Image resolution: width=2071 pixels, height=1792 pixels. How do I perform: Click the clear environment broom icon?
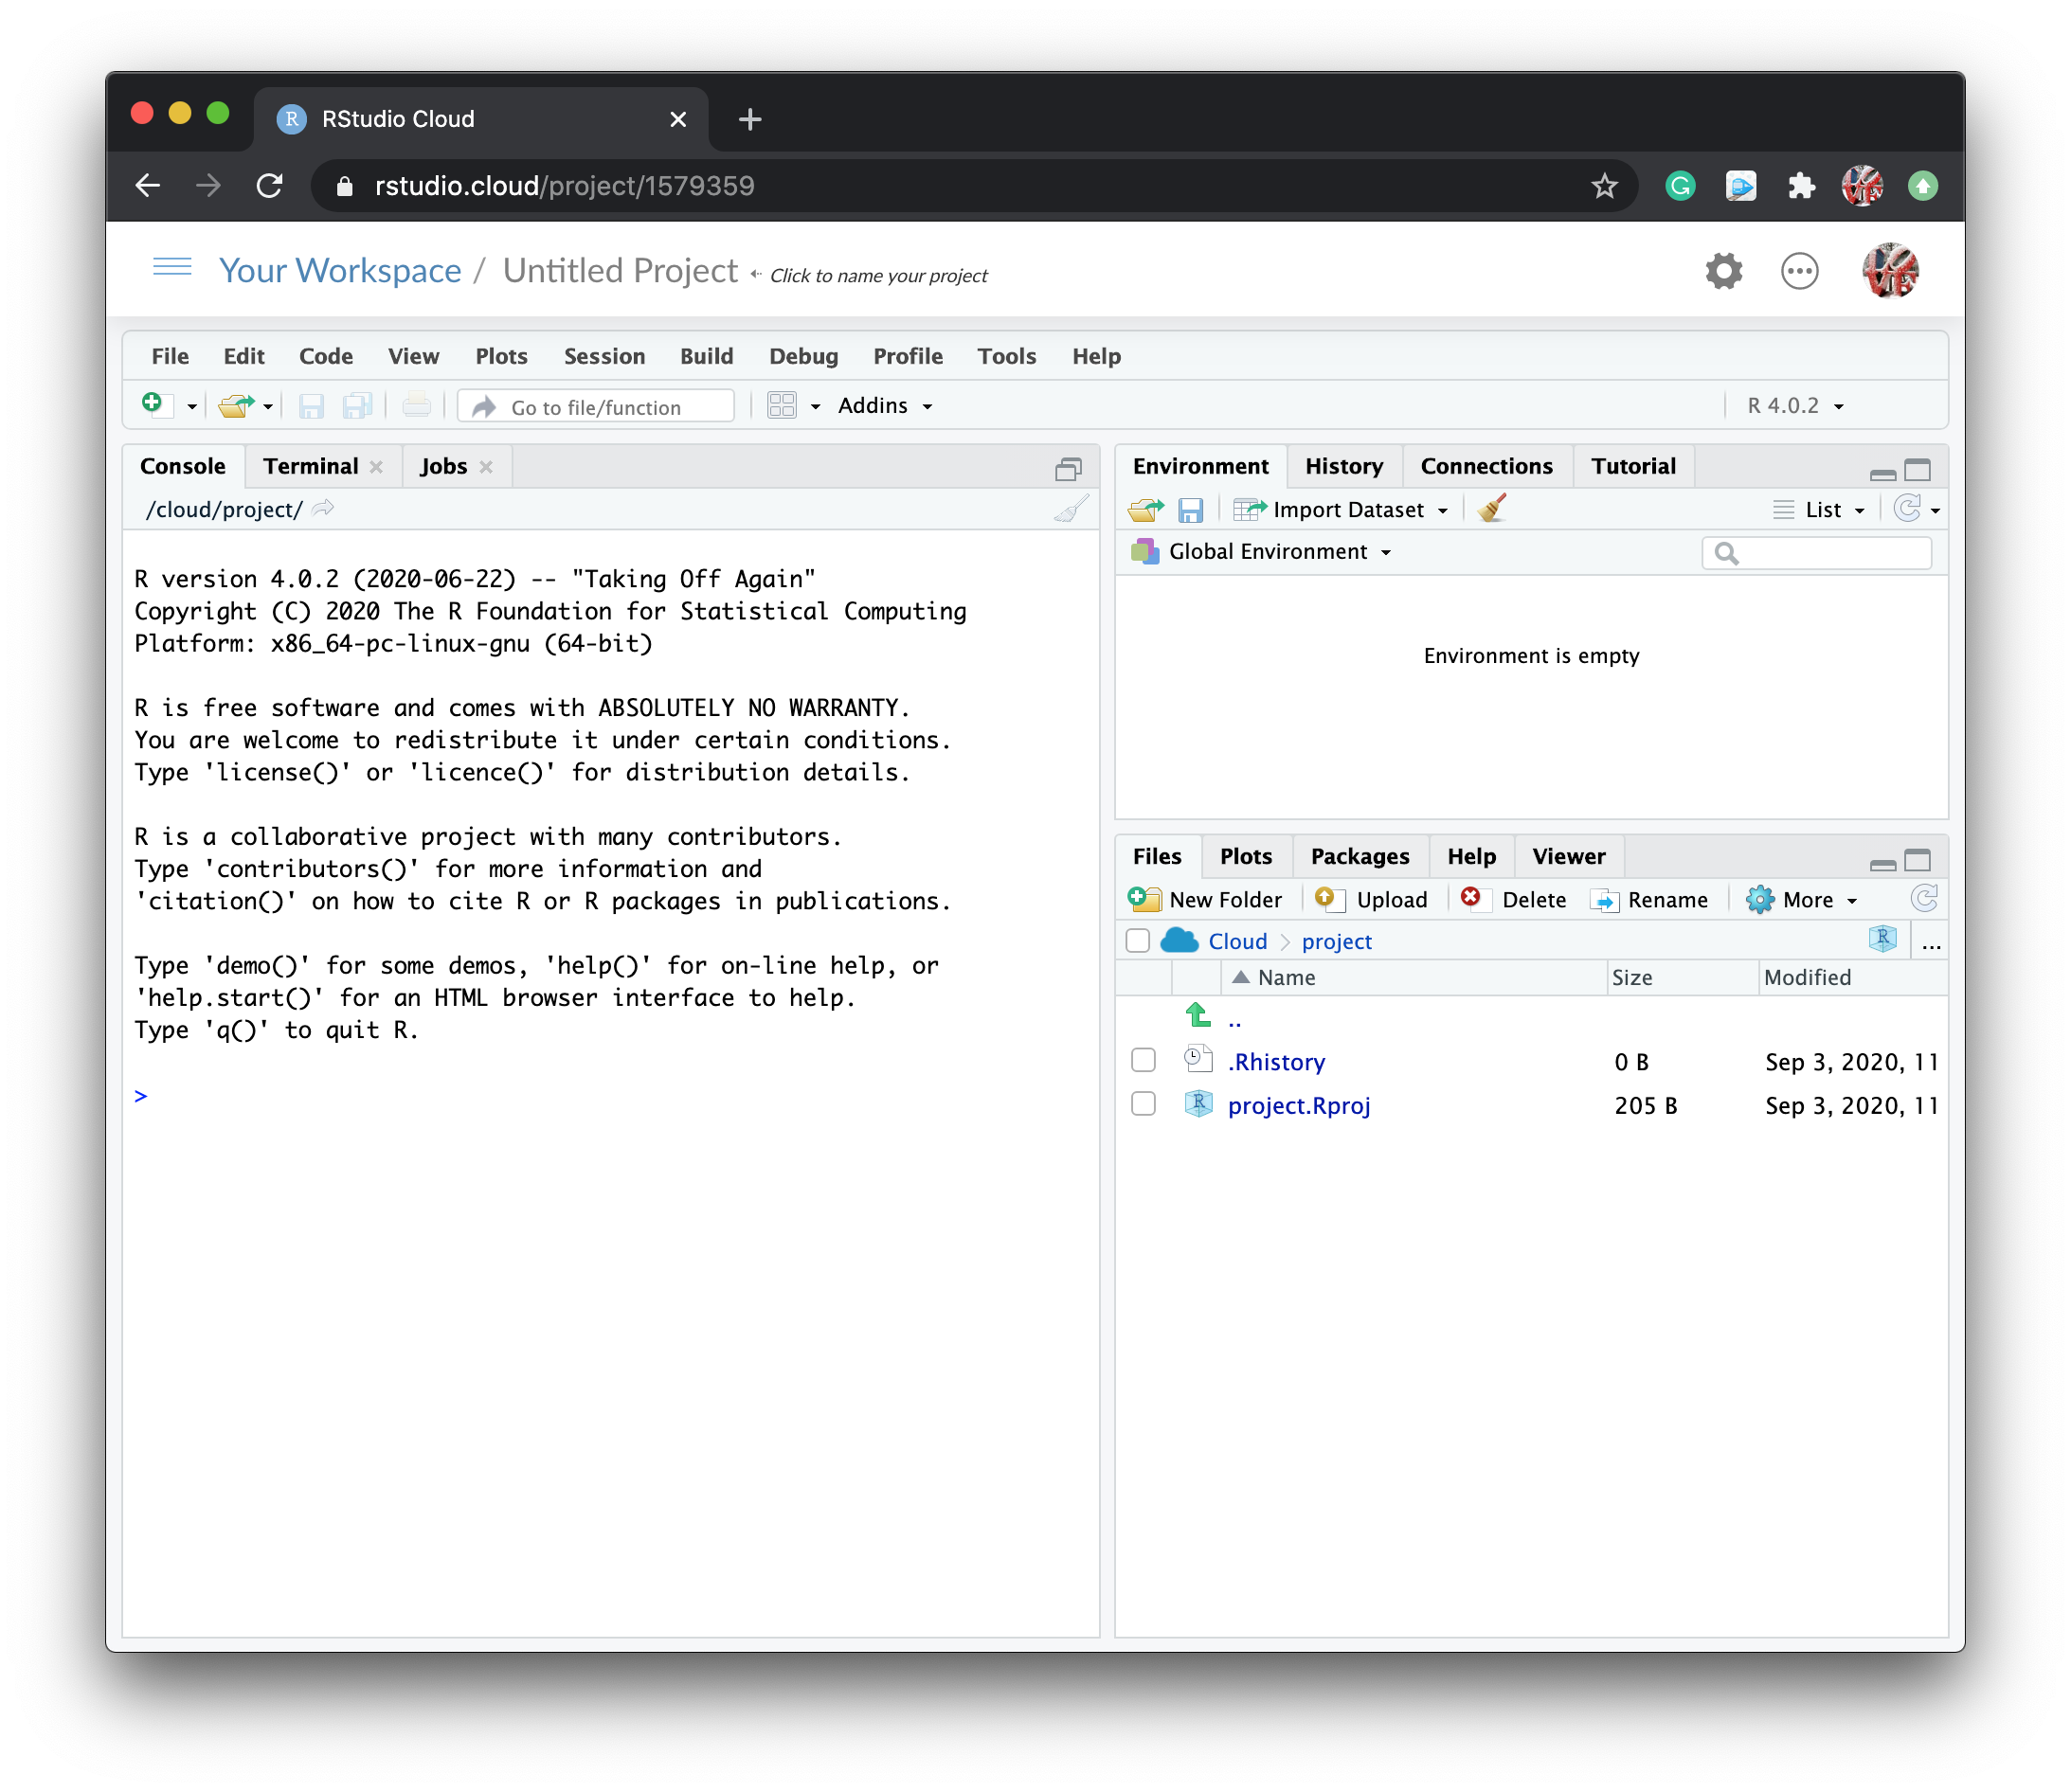1492,509
